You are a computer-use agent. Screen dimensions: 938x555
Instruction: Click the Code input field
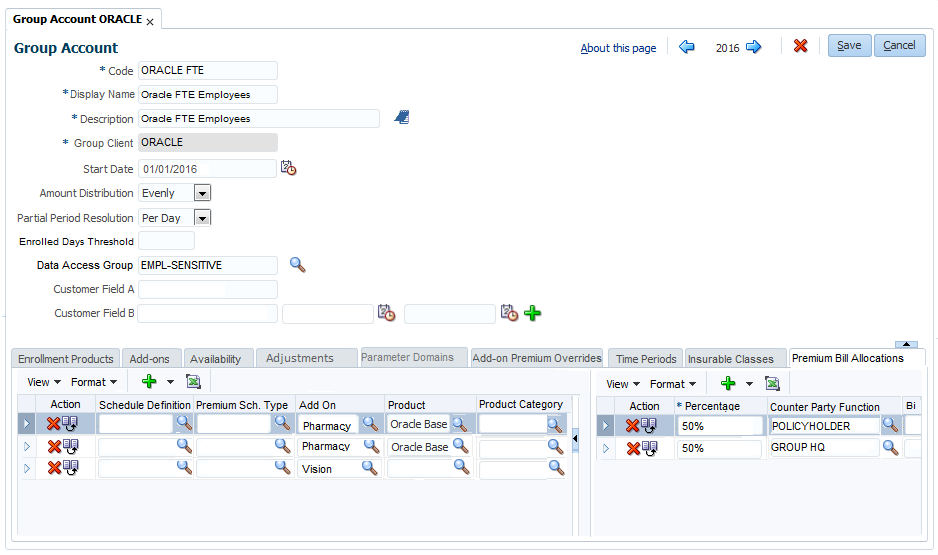tap(208, 70)
